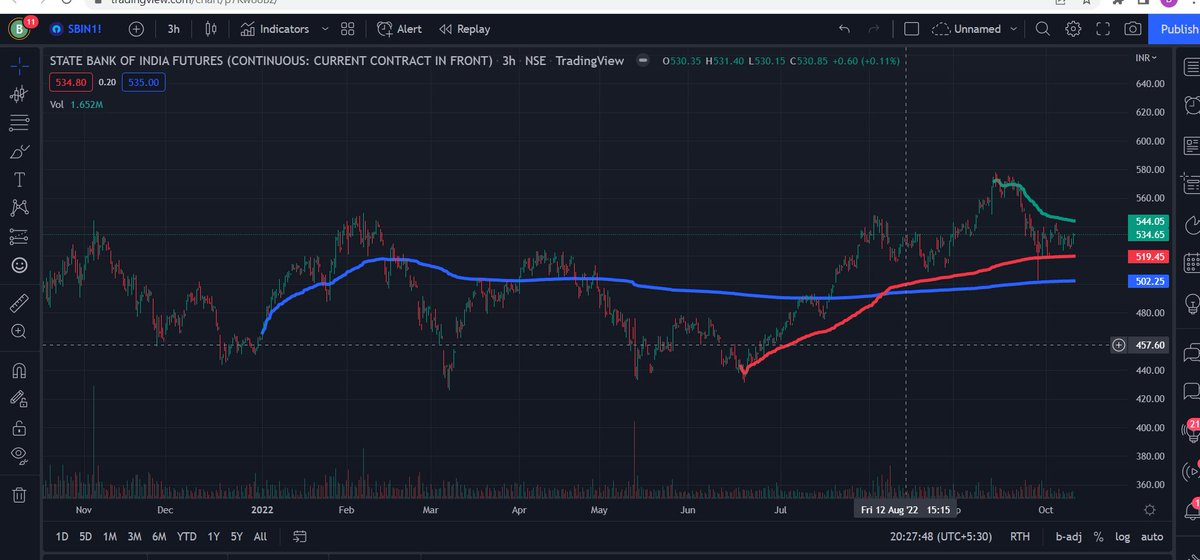
Task: Remove drawings with trash icon
Action: 19,494
